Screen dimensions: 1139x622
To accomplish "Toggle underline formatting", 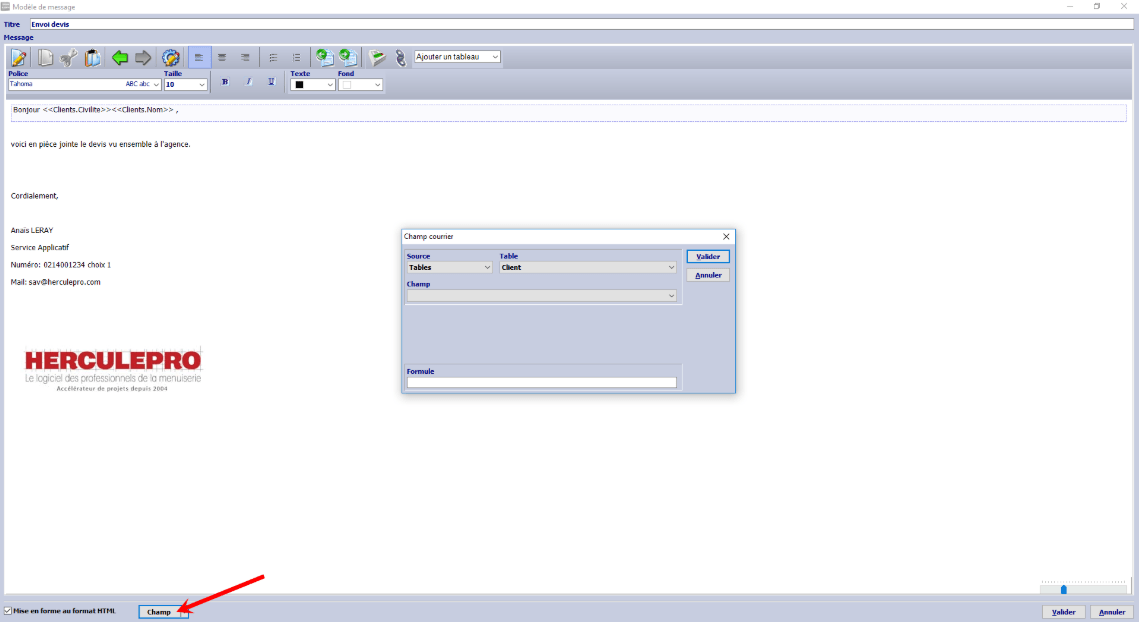I will click(x=271, y=82).
